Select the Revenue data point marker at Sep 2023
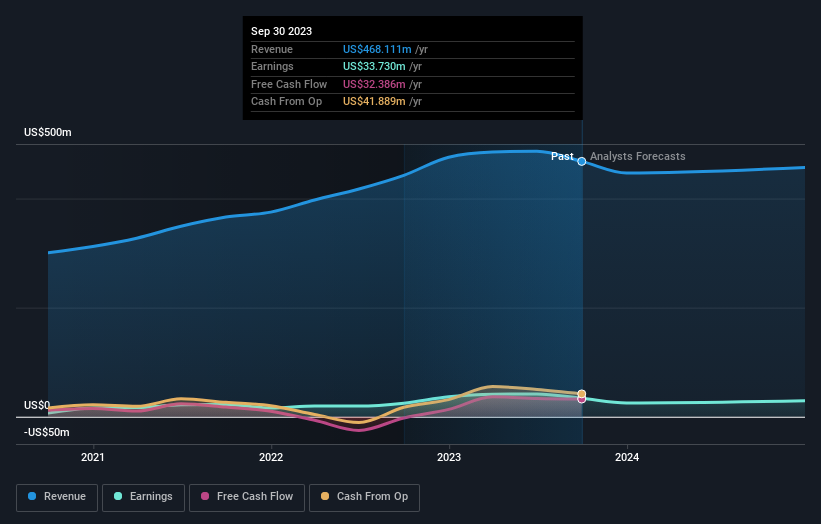 (x=582, y=161)
